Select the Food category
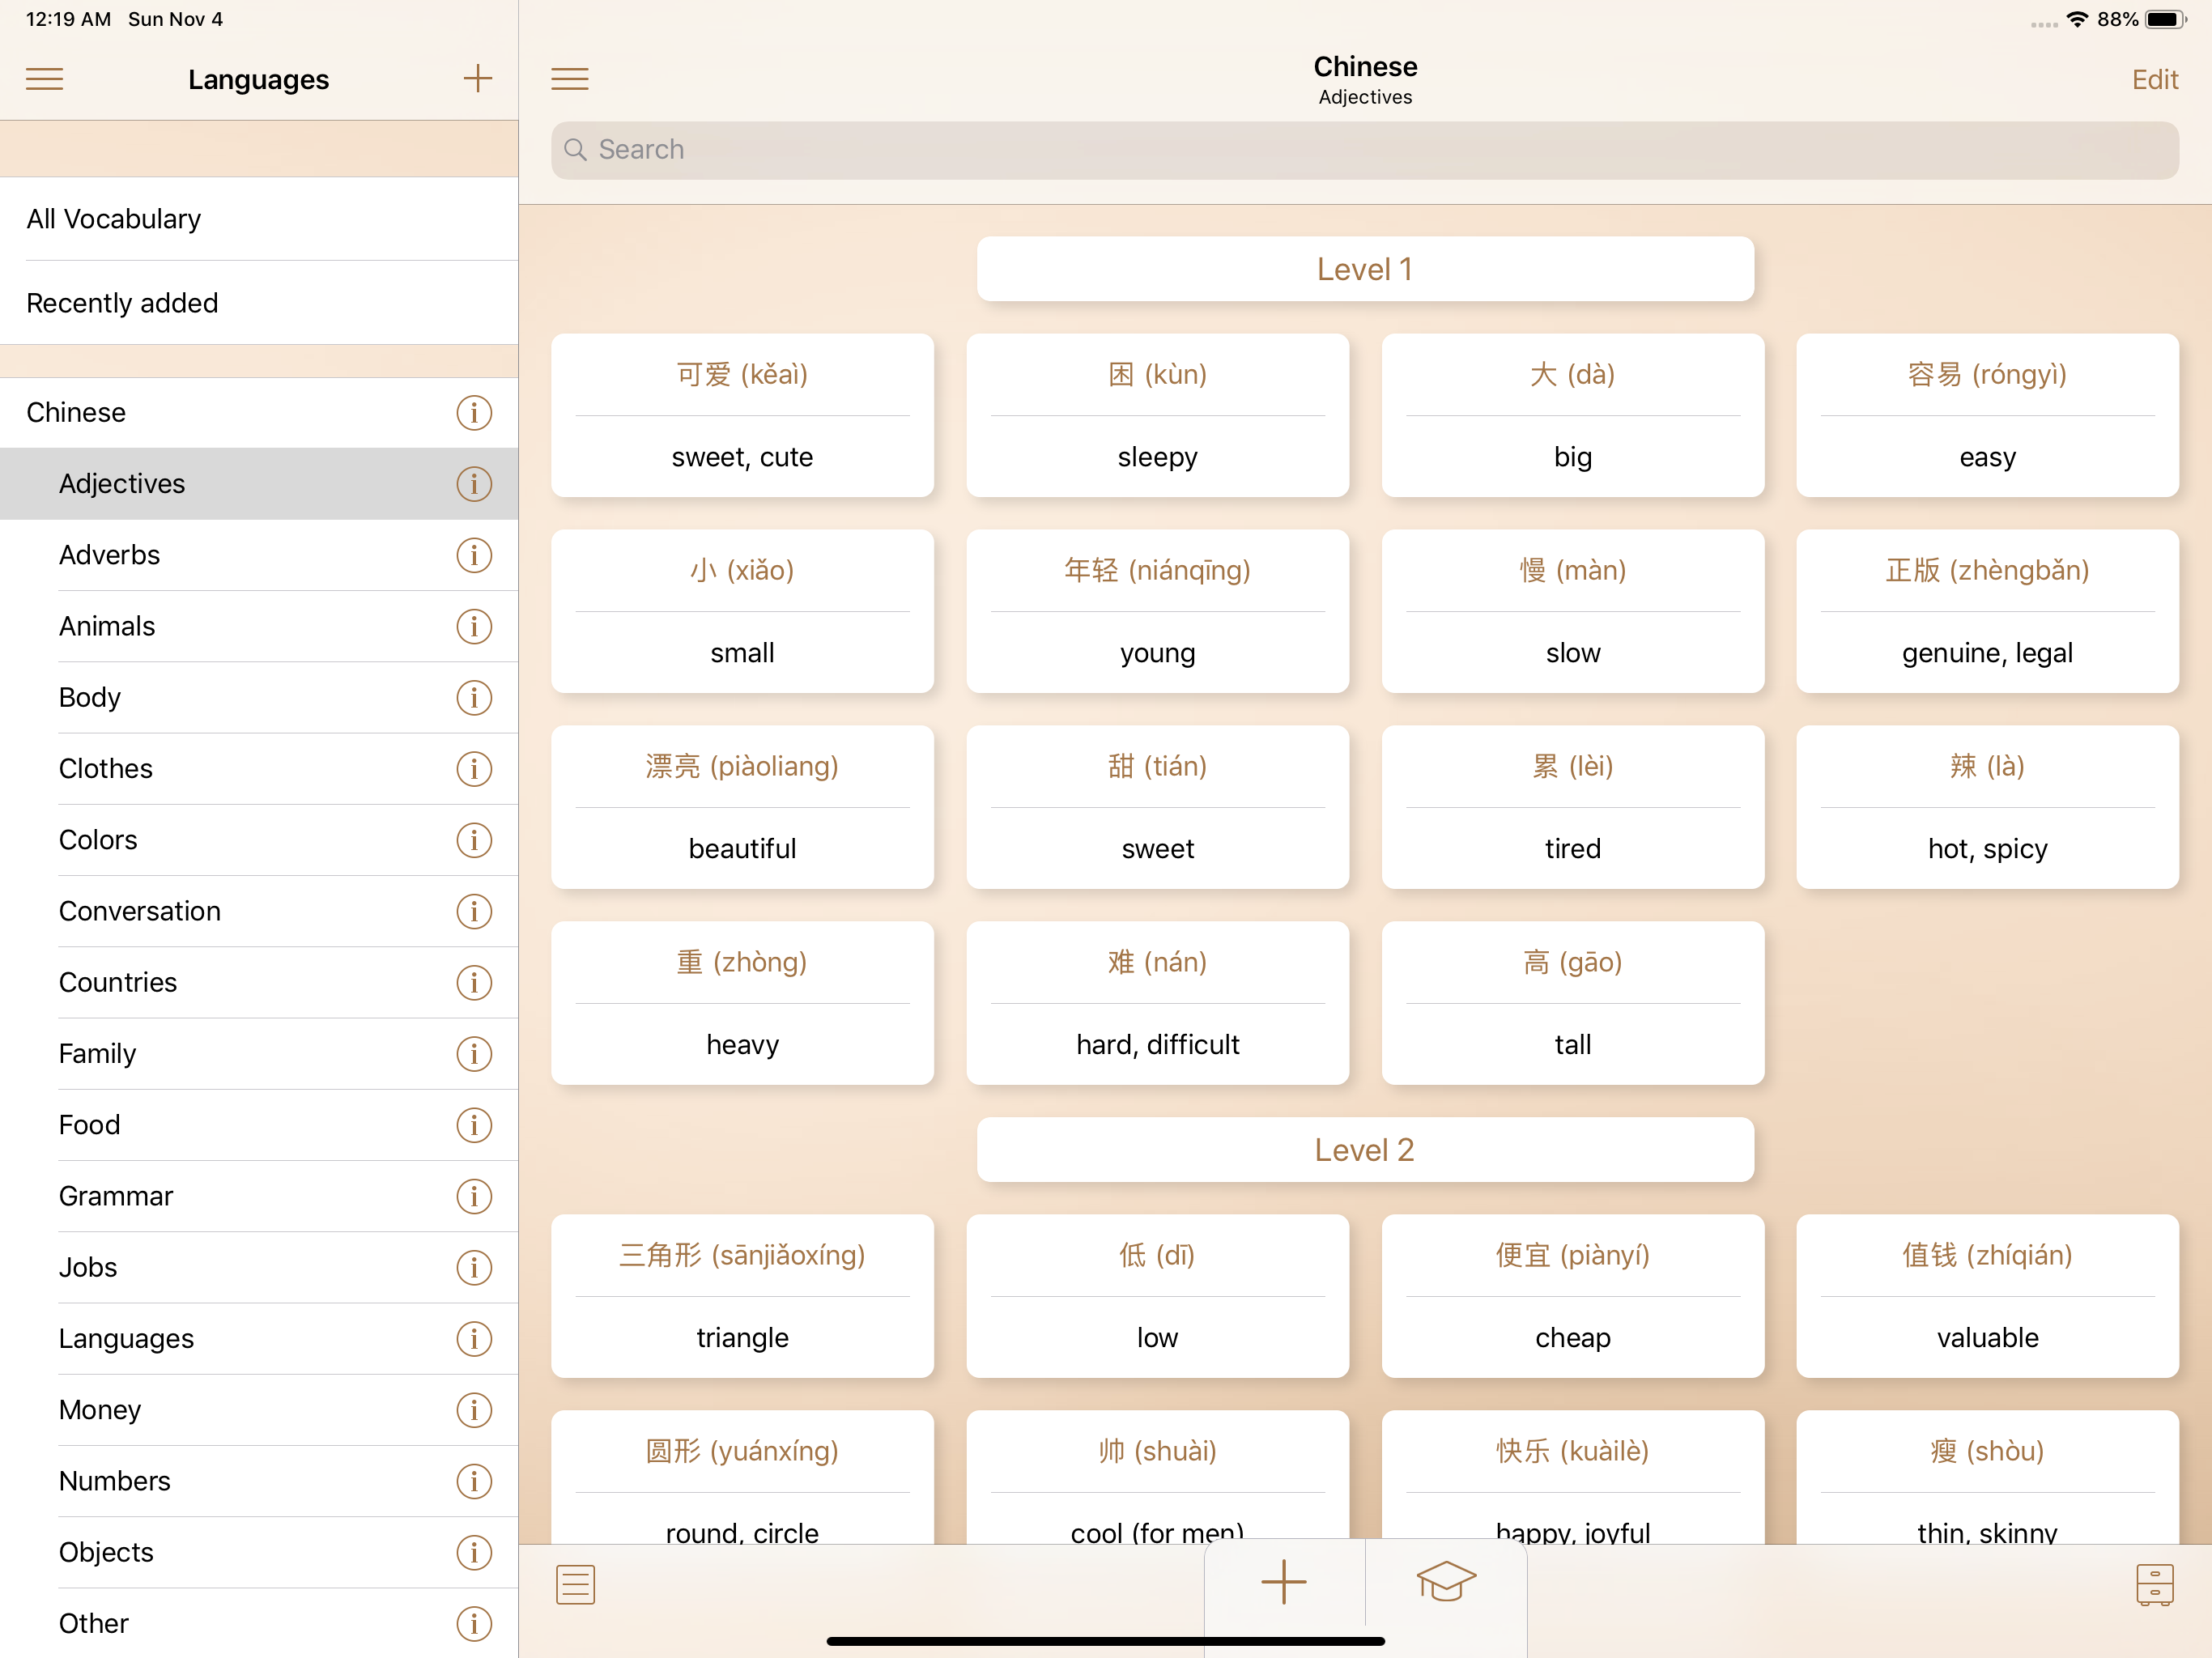Image resolution: width=2212 pixels, height=1658 pixels. click(259, 1125)
